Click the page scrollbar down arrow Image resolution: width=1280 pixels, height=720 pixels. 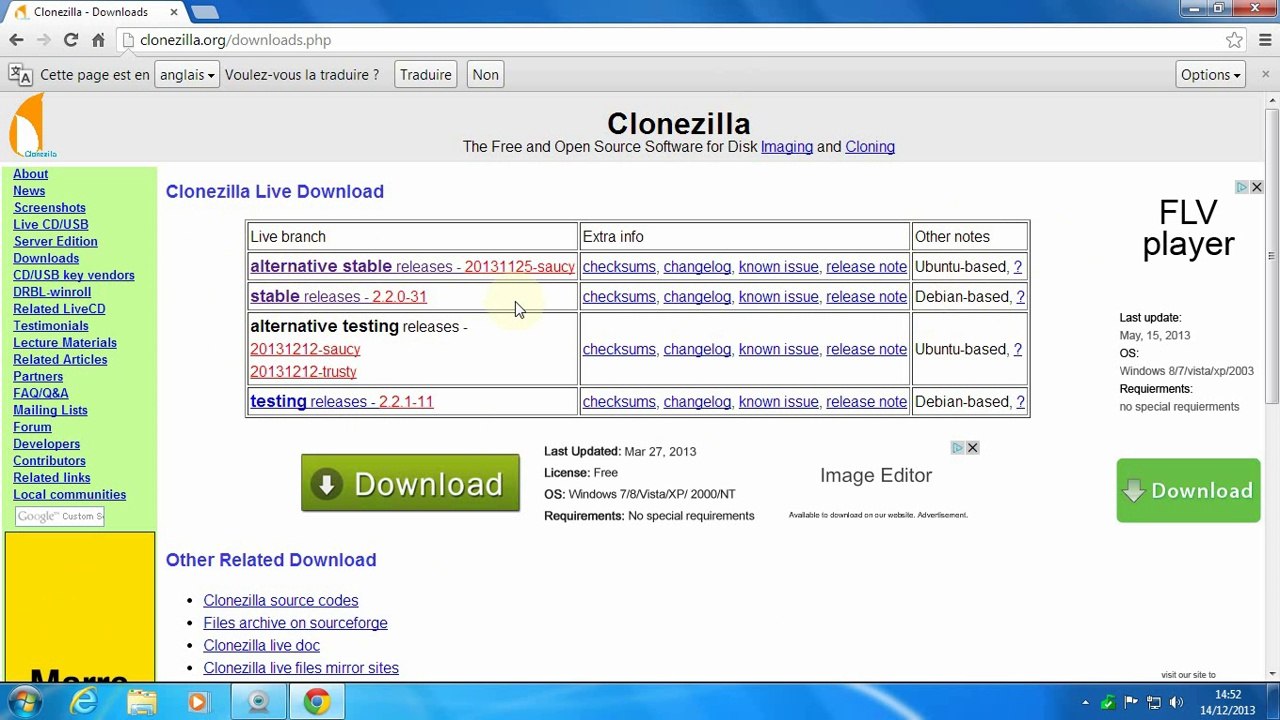[1272, 673]
